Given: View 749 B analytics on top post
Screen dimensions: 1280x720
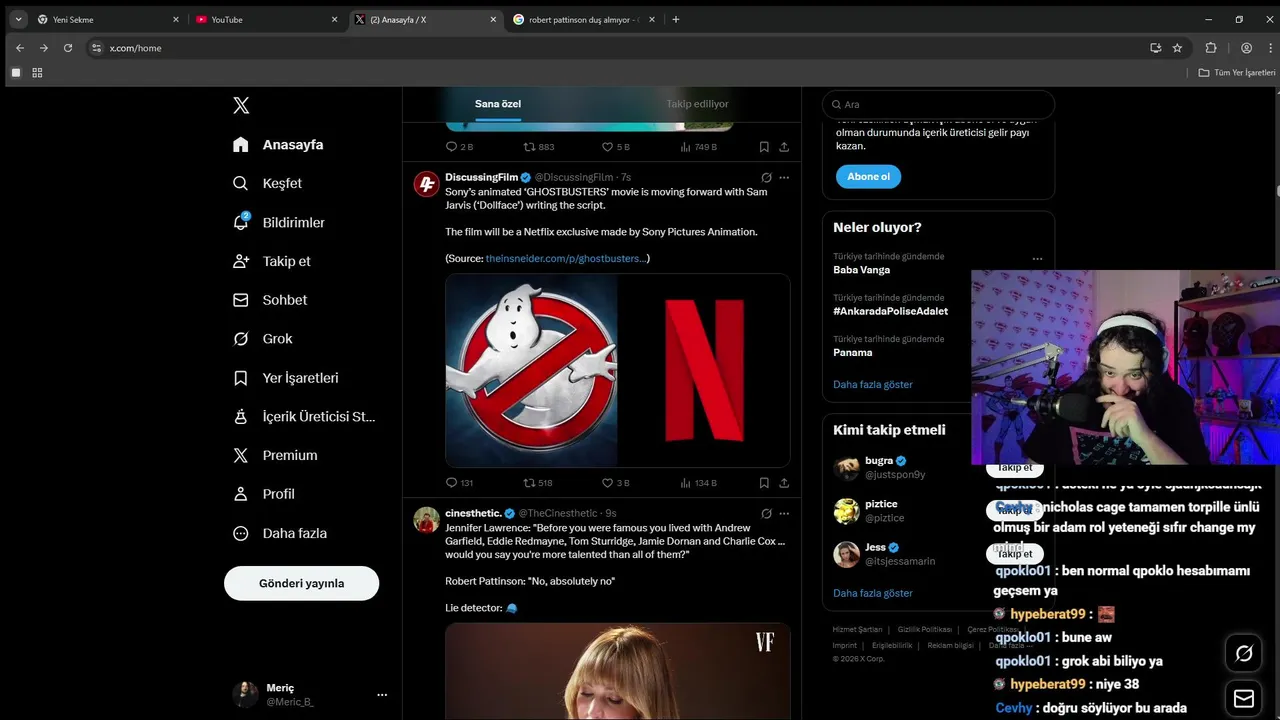Looking at the screenshot, I should pos(698,147).
